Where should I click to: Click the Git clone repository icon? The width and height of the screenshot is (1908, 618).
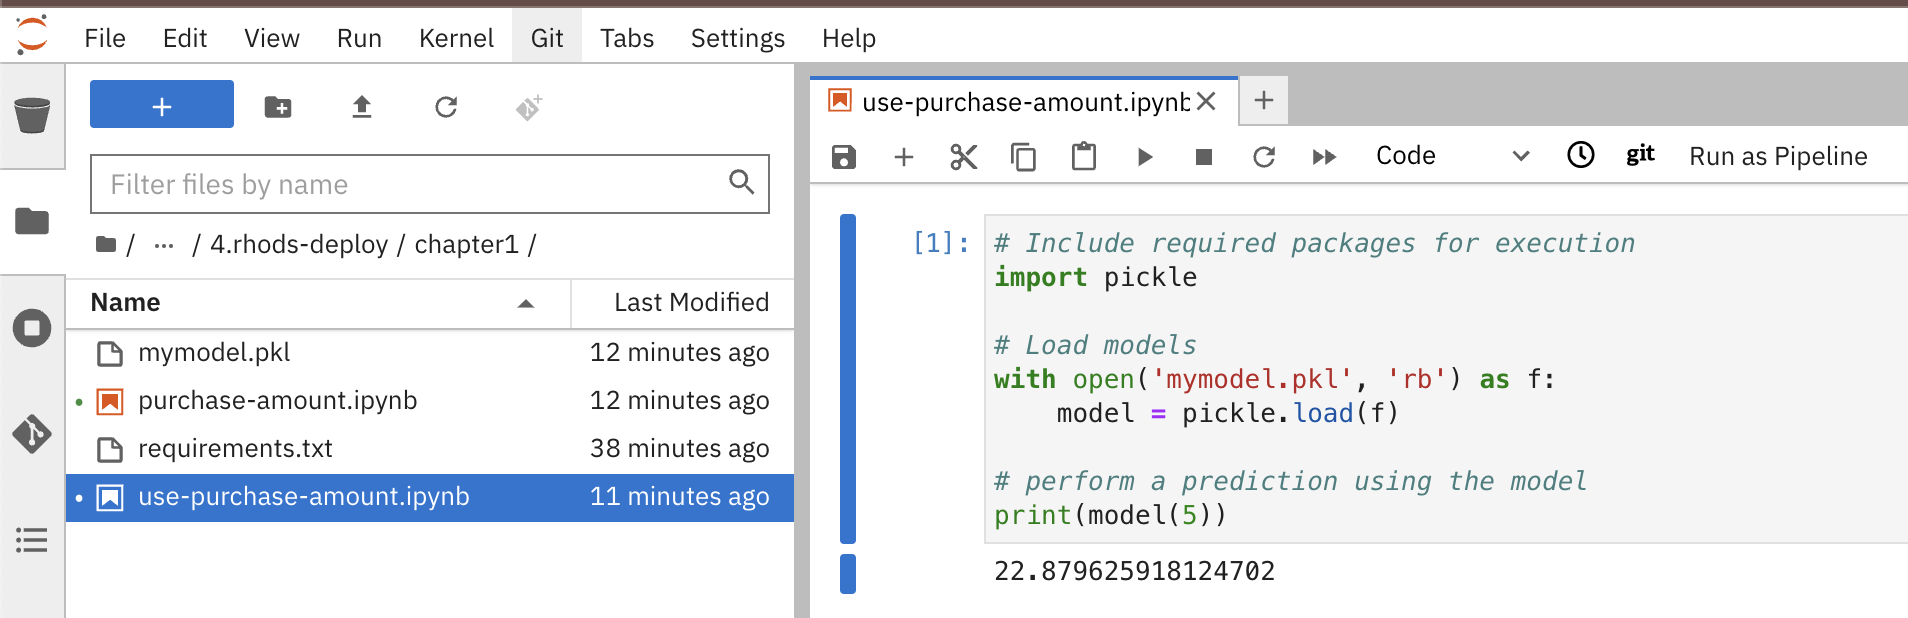pos(529,107)
